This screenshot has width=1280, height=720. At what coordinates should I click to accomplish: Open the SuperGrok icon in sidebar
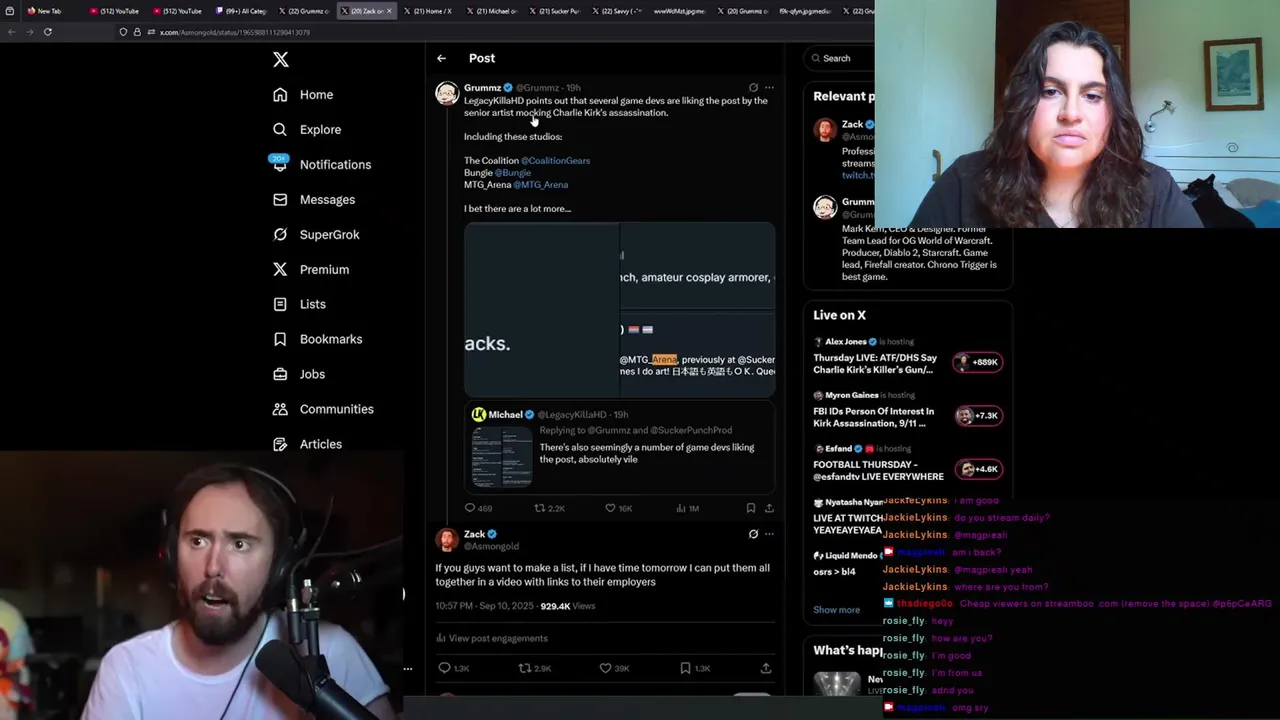[280, 235]
